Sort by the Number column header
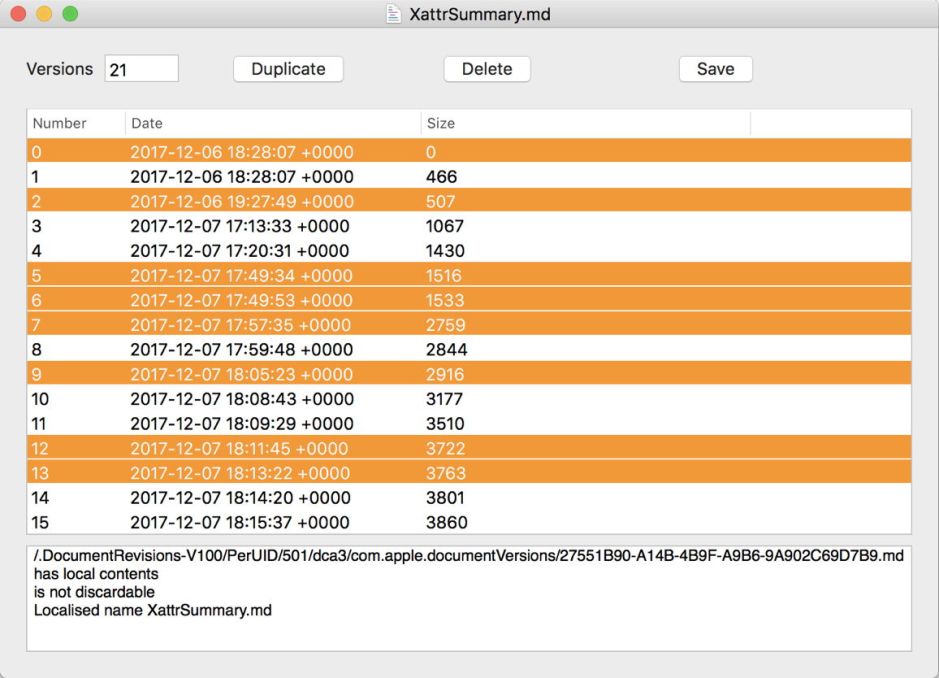939x678 pixels. pos(60,123)
